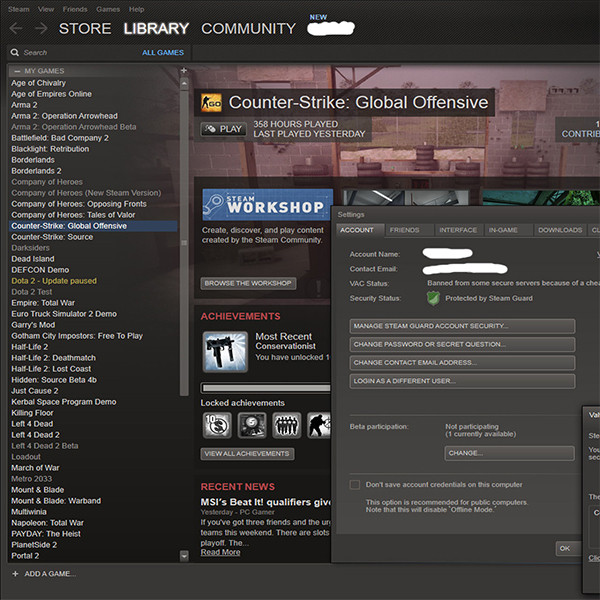Click Login as a Different User button
This screenshot has width=600, height=600.
pyautogui.click(x=462, y=381)
